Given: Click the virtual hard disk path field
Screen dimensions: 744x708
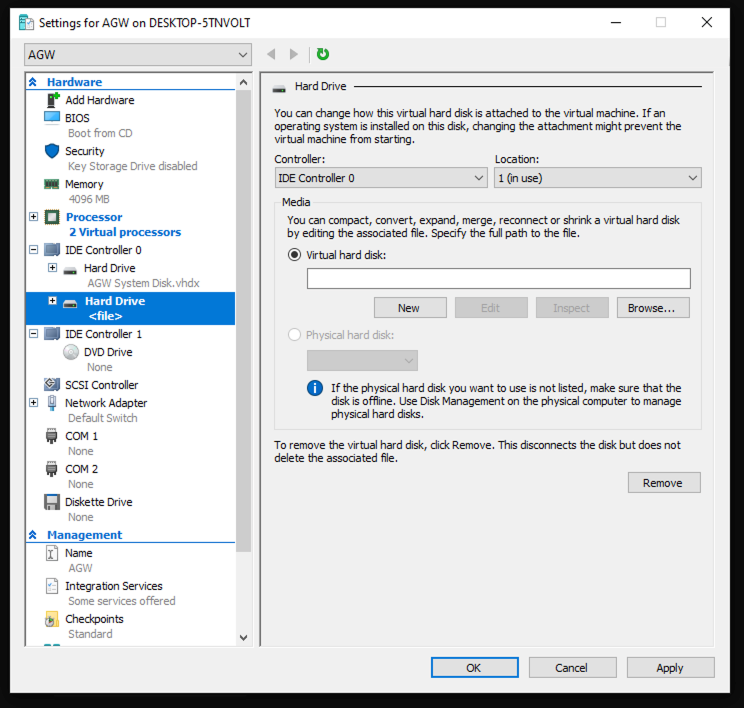Looking at the screenshot, I should (498, 279).
